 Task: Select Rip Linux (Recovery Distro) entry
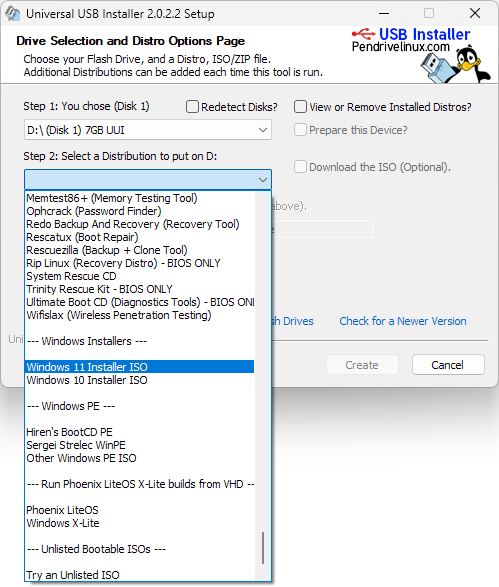[139, 263]
